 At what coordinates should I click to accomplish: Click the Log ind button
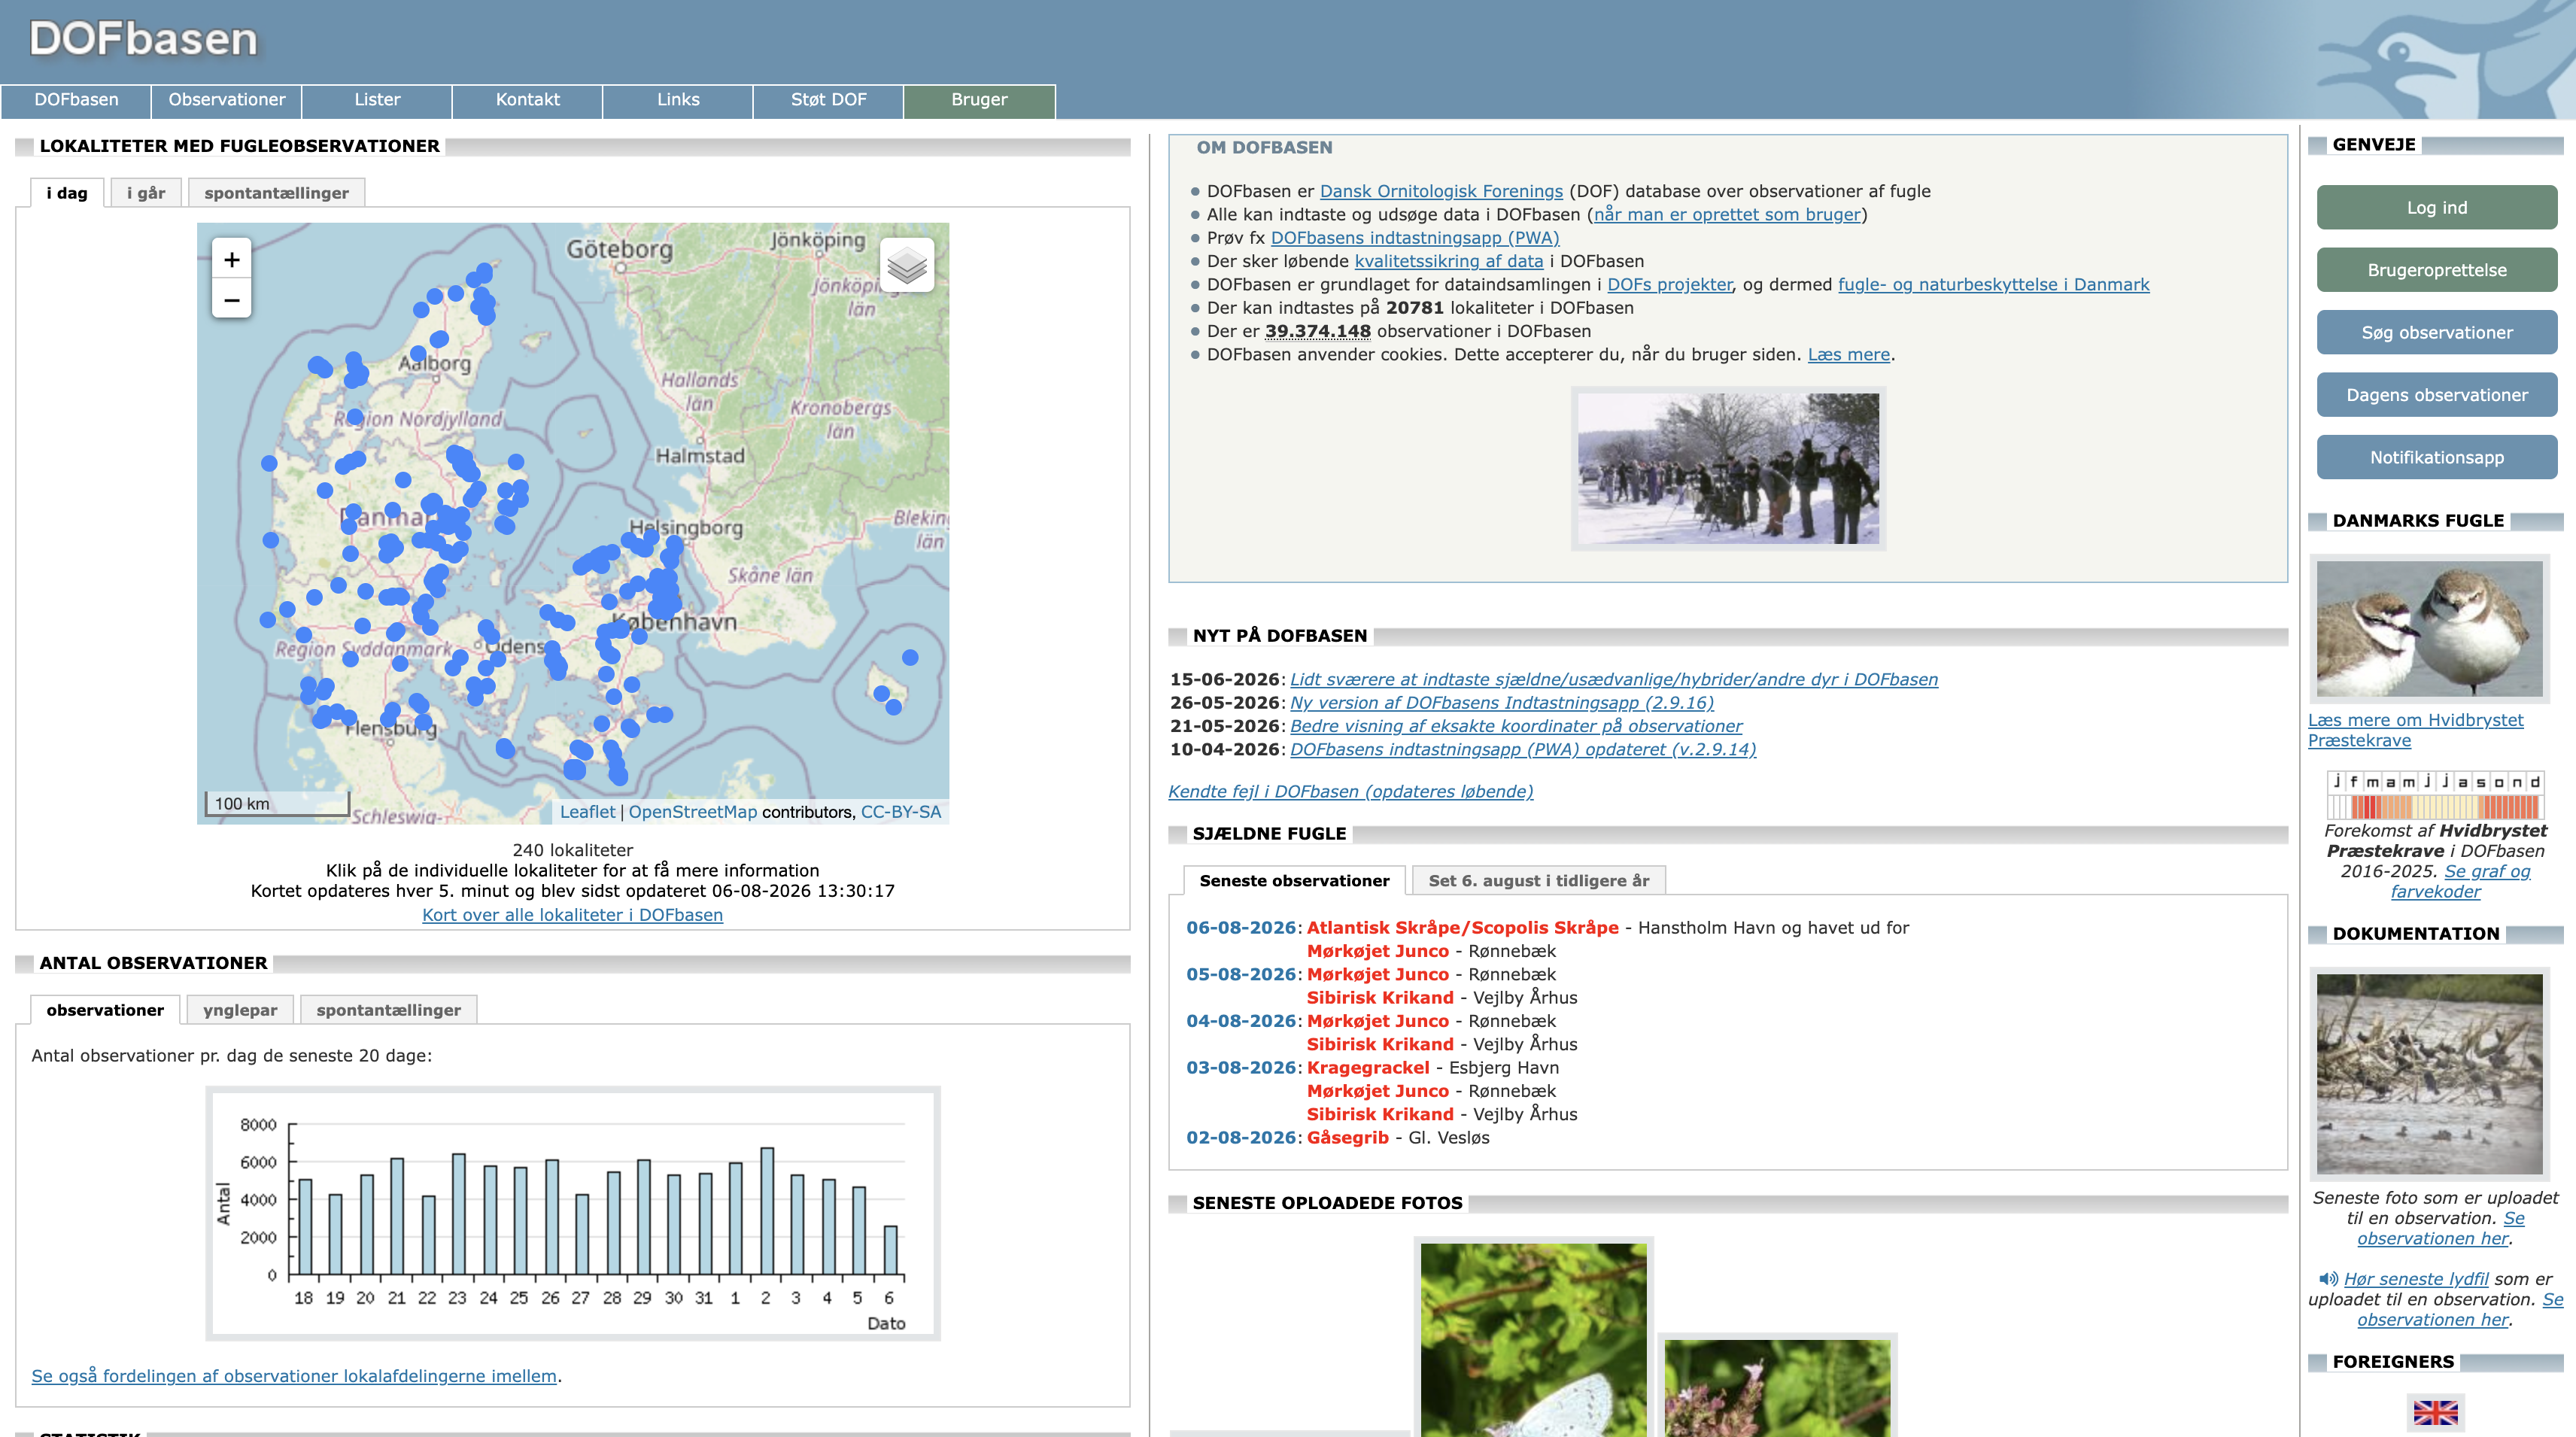click(2437, 208)
